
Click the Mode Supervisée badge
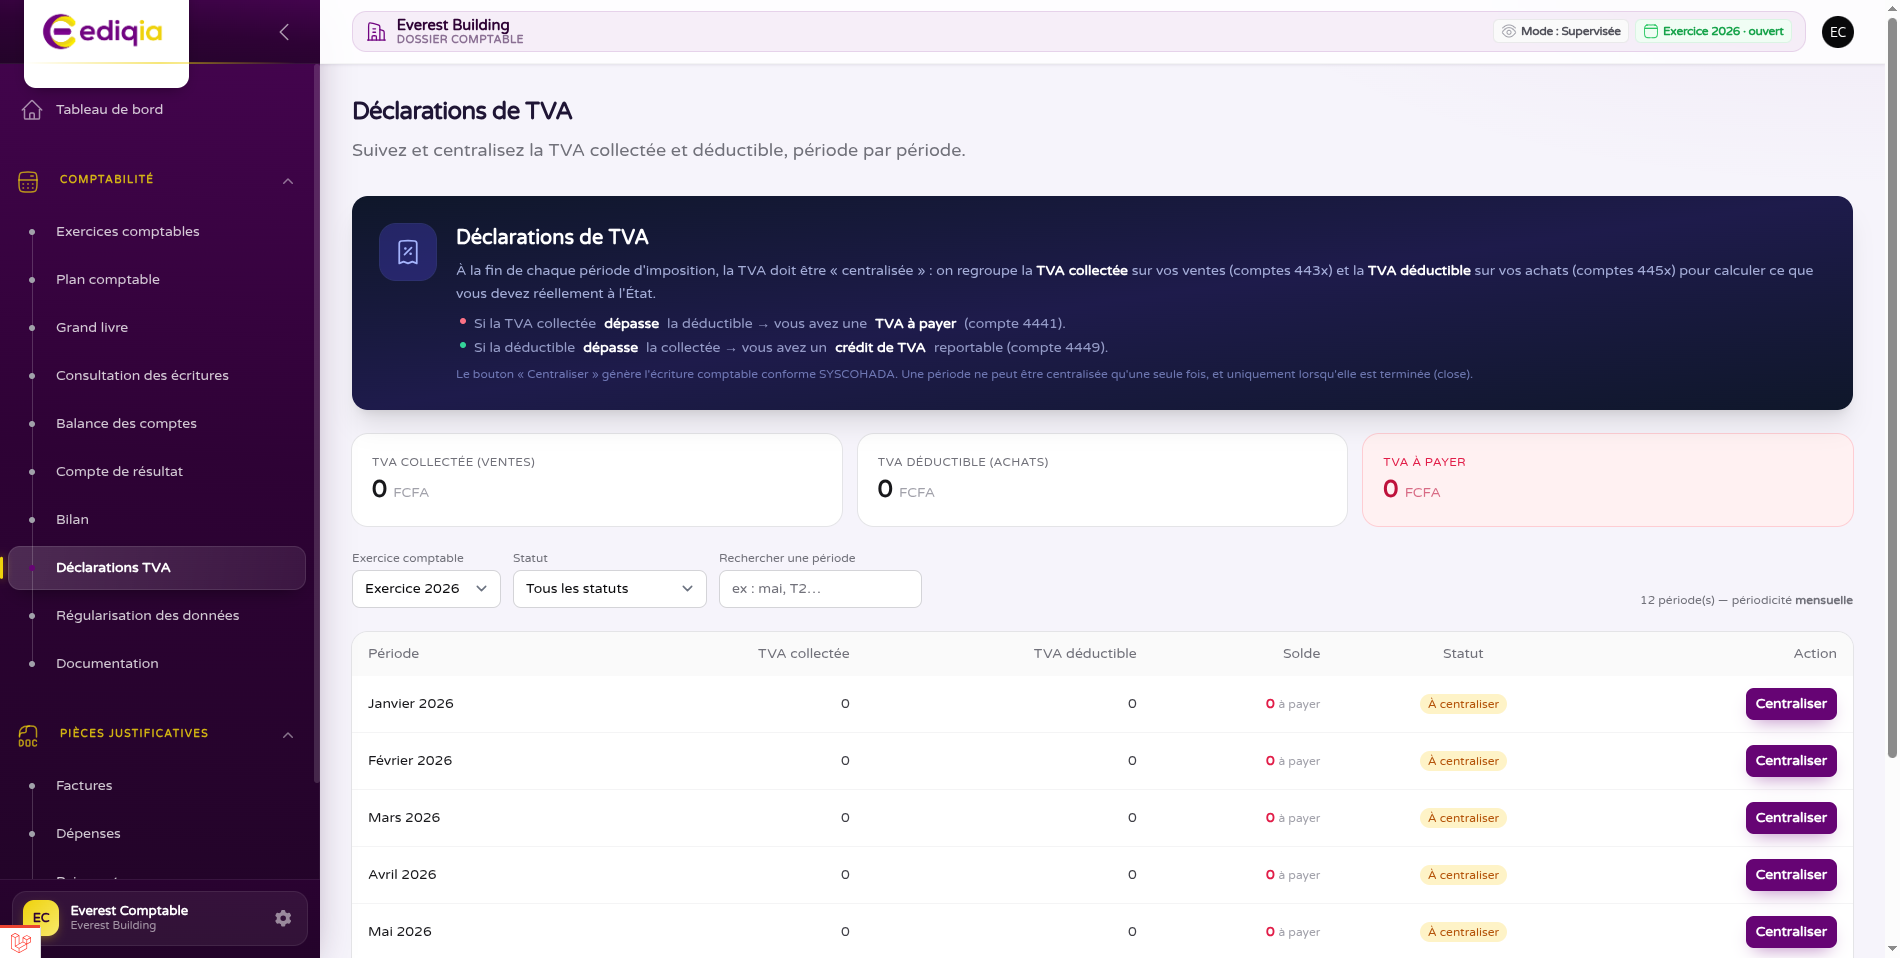coord(1561,31)
